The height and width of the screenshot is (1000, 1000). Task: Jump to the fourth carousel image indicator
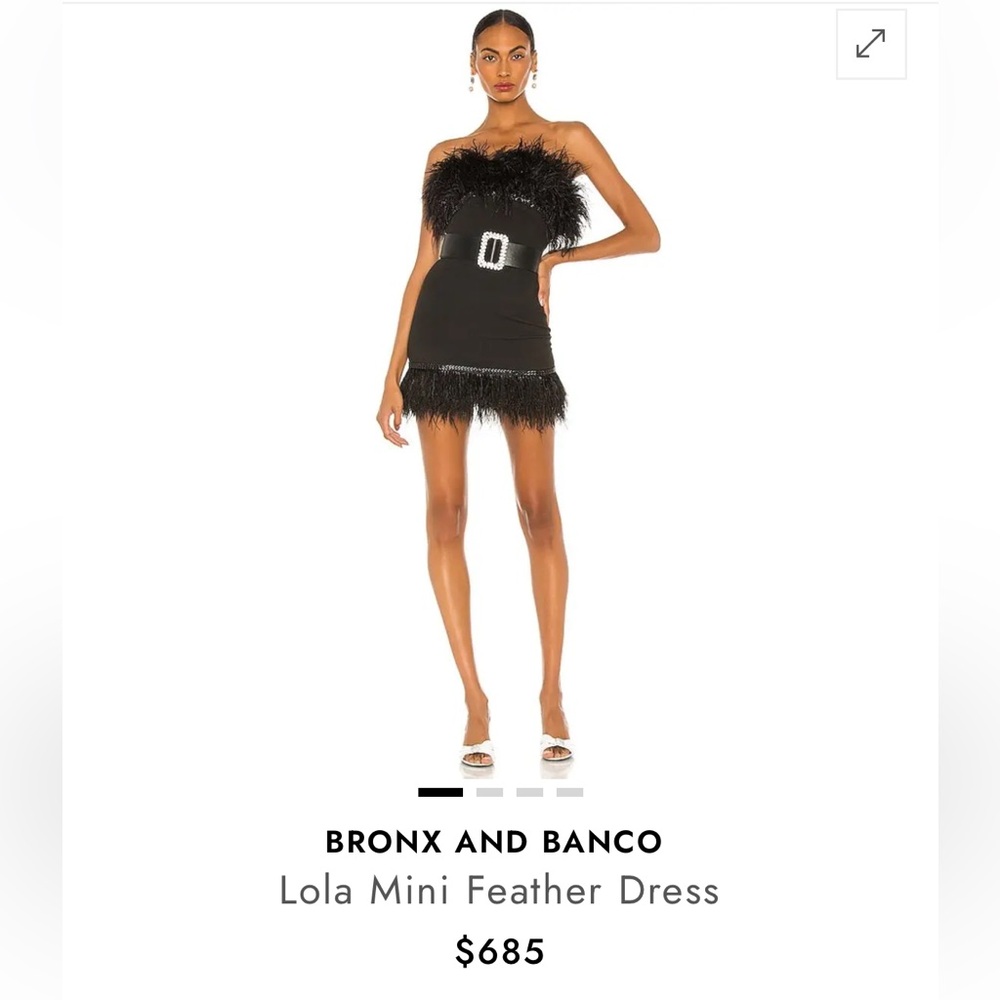pyautogui.click(x=570, y=792)
